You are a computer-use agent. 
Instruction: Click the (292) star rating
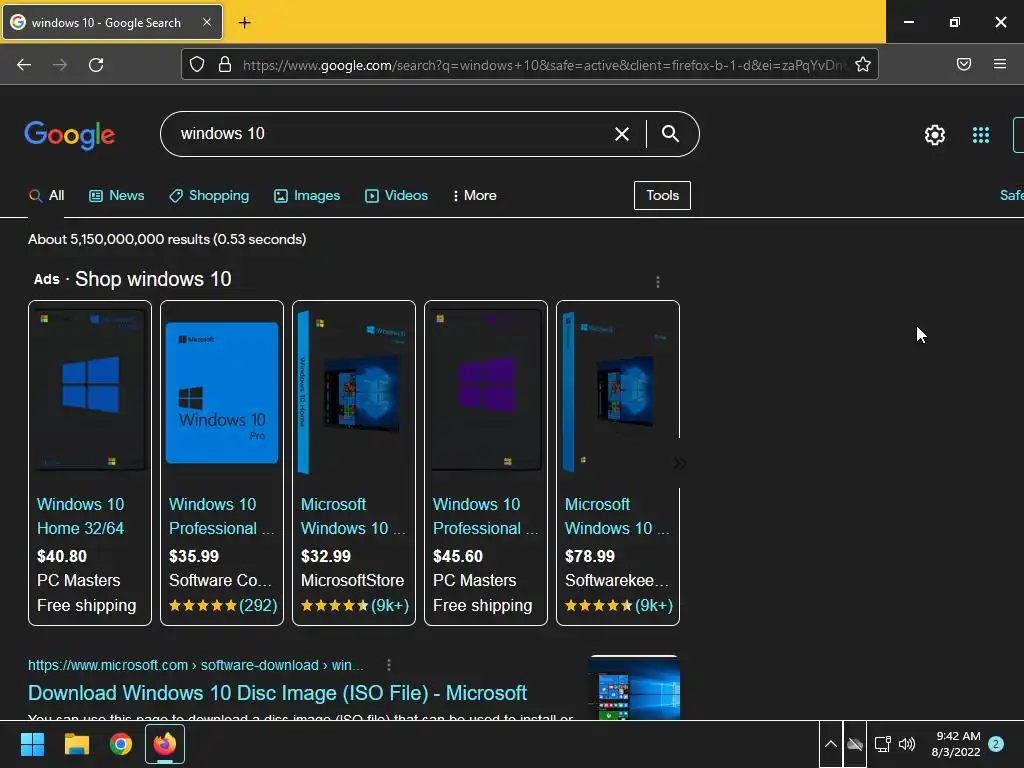(223, 605)
